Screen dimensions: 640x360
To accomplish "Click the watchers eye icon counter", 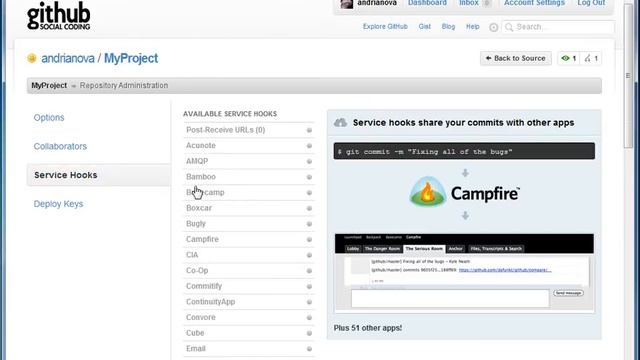I will click(x=569, y=58).
